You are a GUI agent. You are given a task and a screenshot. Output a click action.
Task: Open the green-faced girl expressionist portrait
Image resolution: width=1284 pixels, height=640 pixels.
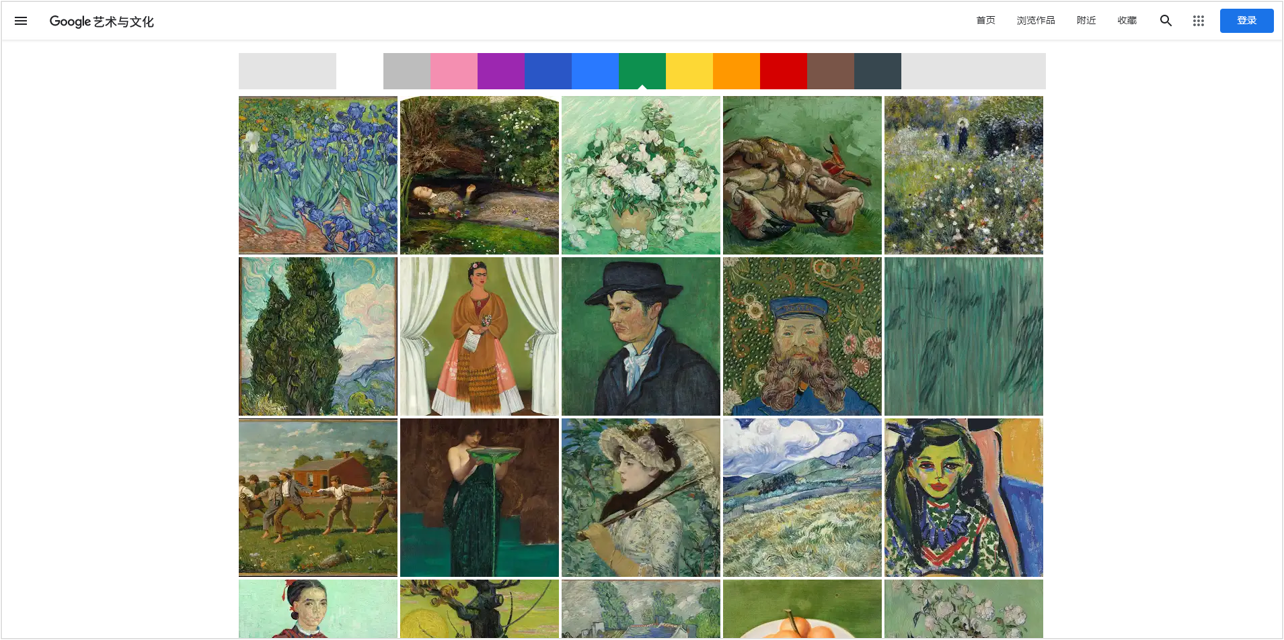964,498
